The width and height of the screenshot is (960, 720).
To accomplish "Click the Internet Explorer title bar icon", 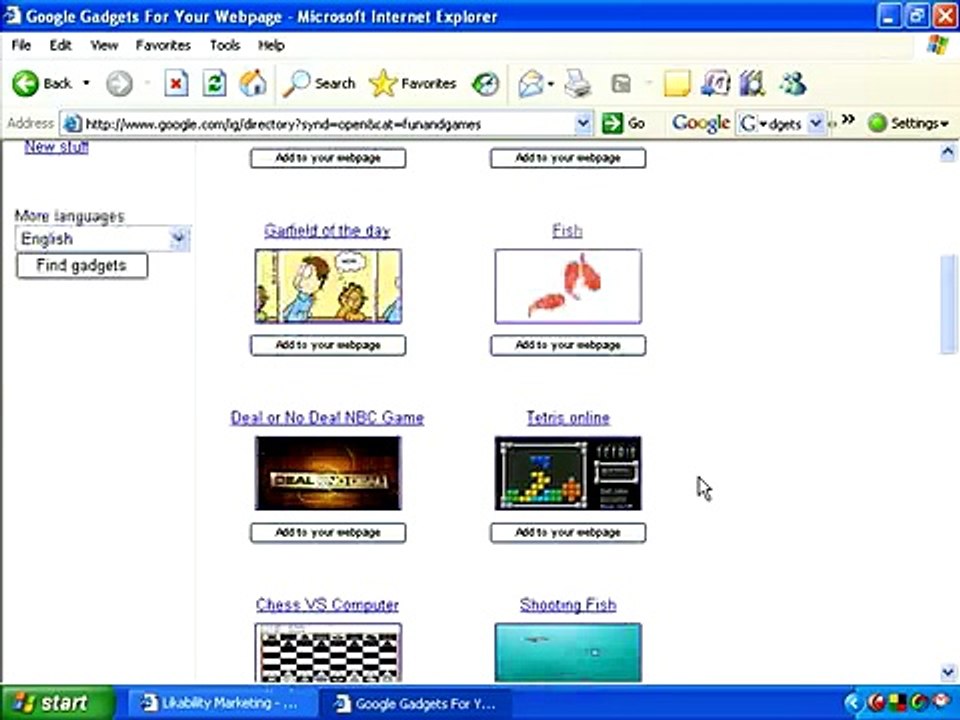I will click(x=12, y=15).
